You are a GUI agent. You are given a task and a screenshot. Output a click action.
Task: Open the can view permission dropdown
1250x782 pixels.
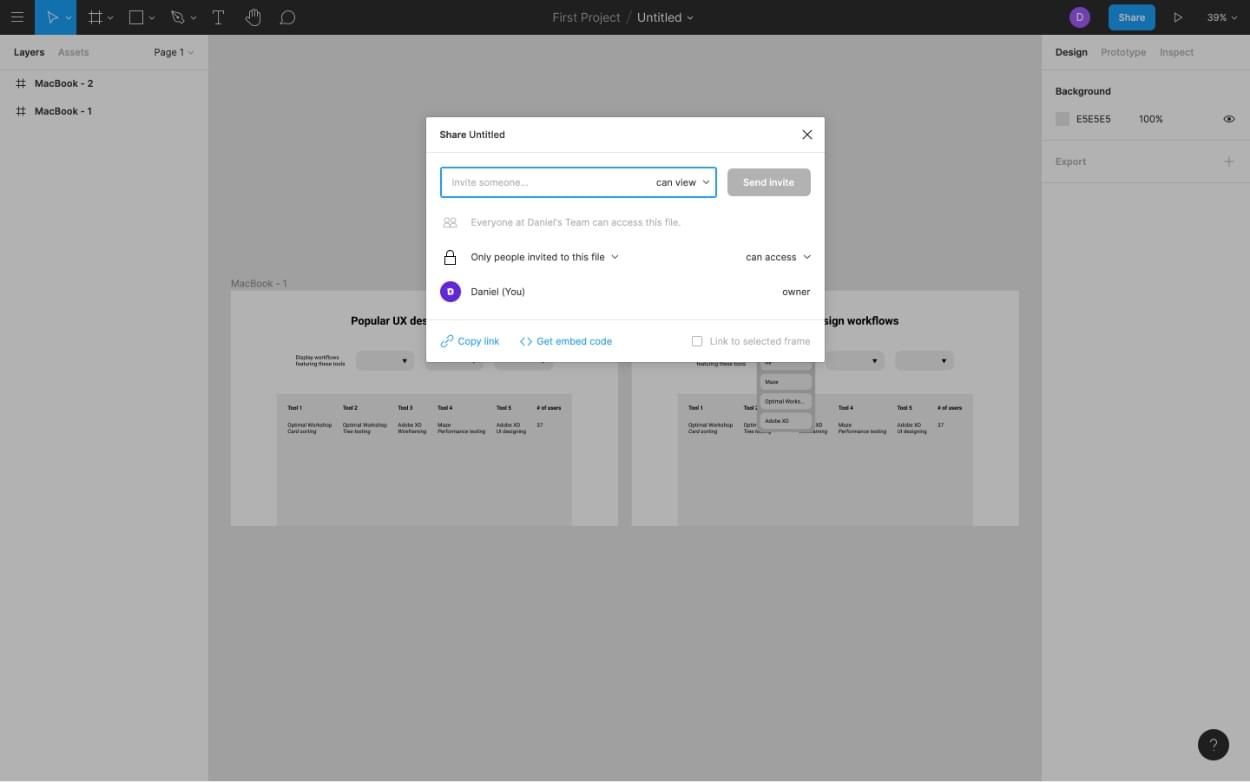(683, 182)
